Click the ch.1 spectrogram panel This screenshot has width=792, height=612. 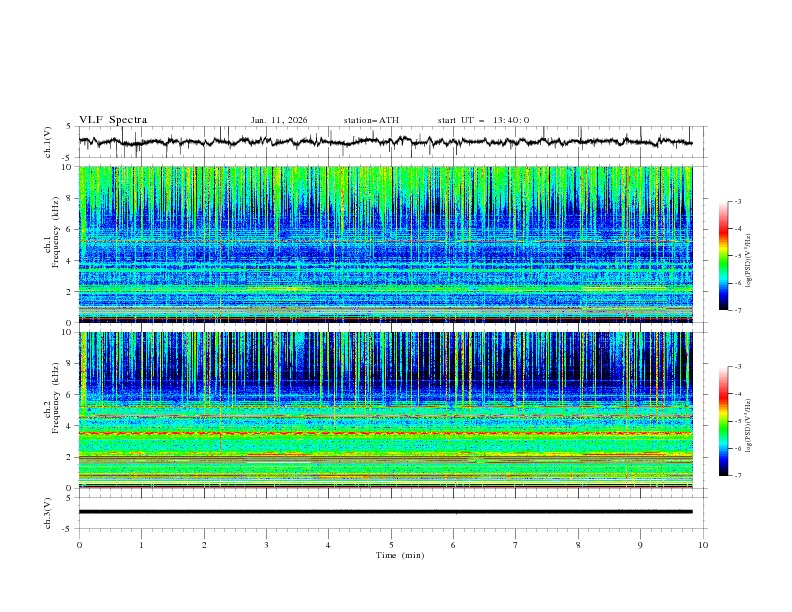tap(385, 244)
